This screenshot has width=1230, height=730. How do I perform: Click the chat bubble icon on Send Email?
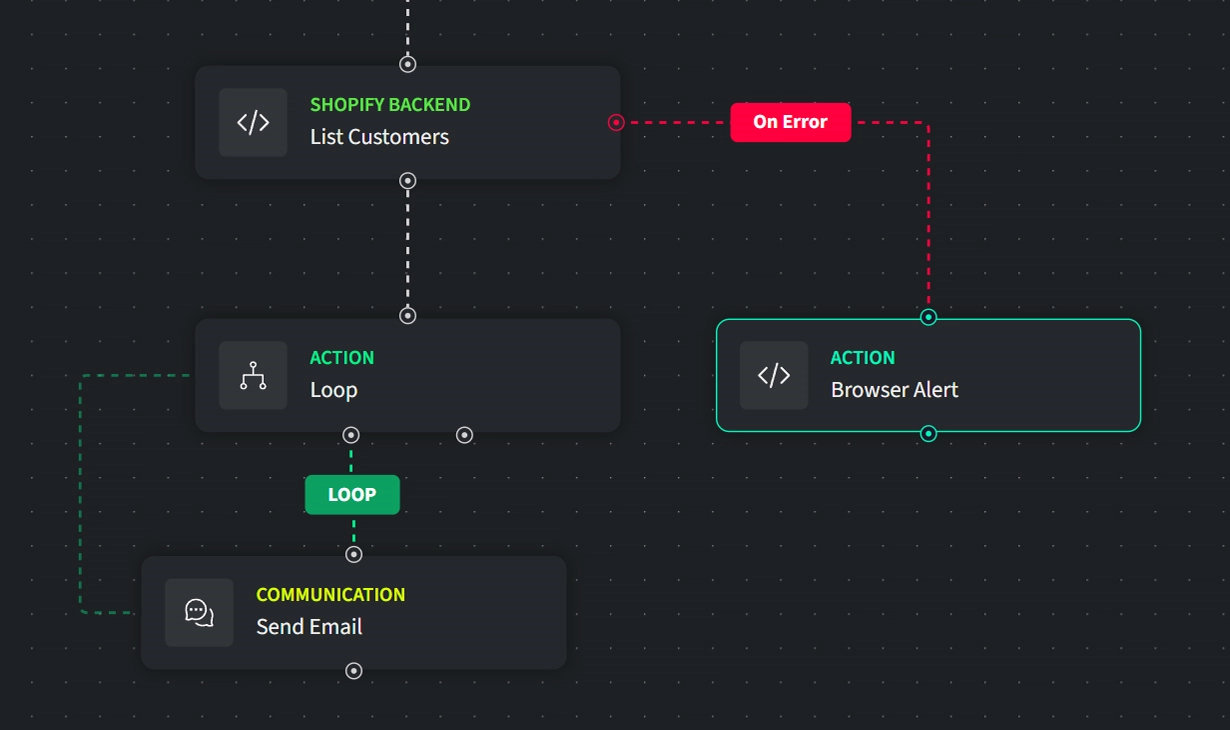tap(199, 612)
